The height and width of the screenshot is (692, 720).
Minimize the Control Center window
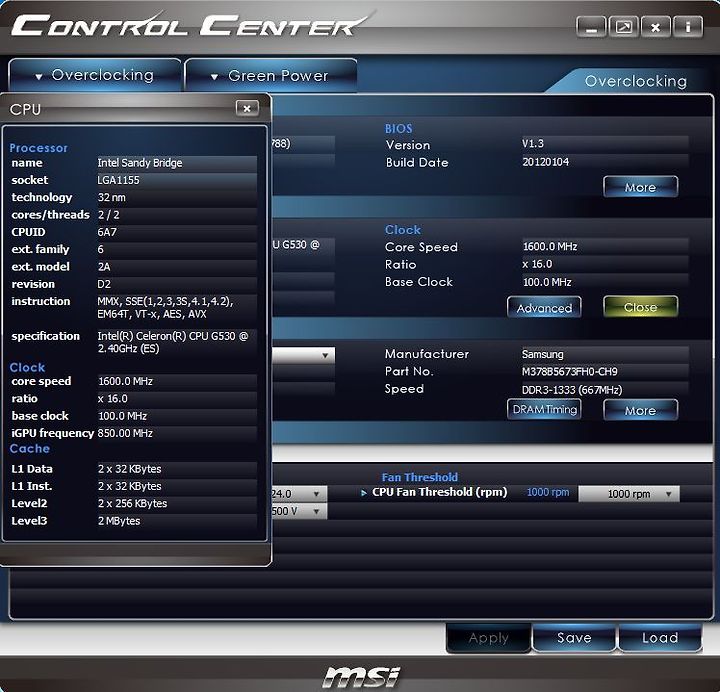click(x=591, y=28)
